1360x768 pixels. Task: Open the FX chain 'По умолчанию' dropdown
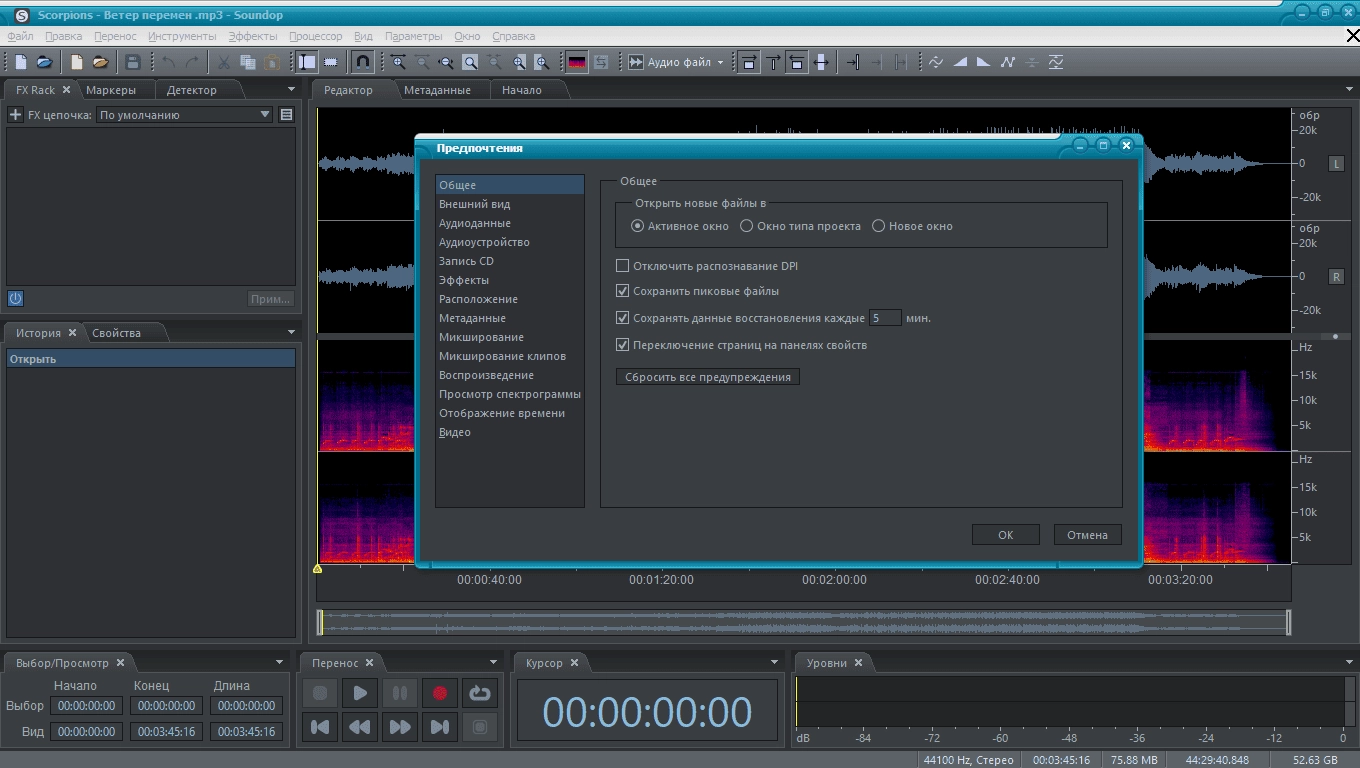pyautogui.click(x=184, y=115)
